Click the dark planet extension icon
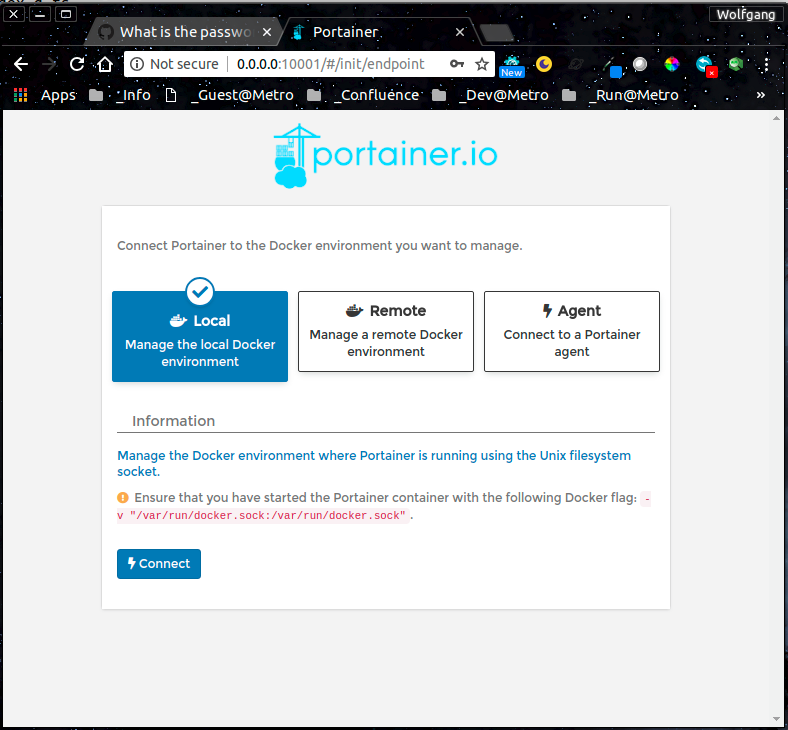Screen dimensions: 788x730 click(576, 64)
